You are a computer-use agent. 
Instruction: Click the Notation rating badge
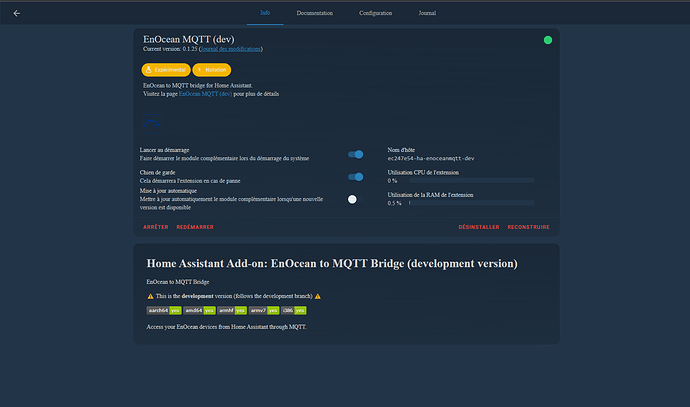coord(204,70)
